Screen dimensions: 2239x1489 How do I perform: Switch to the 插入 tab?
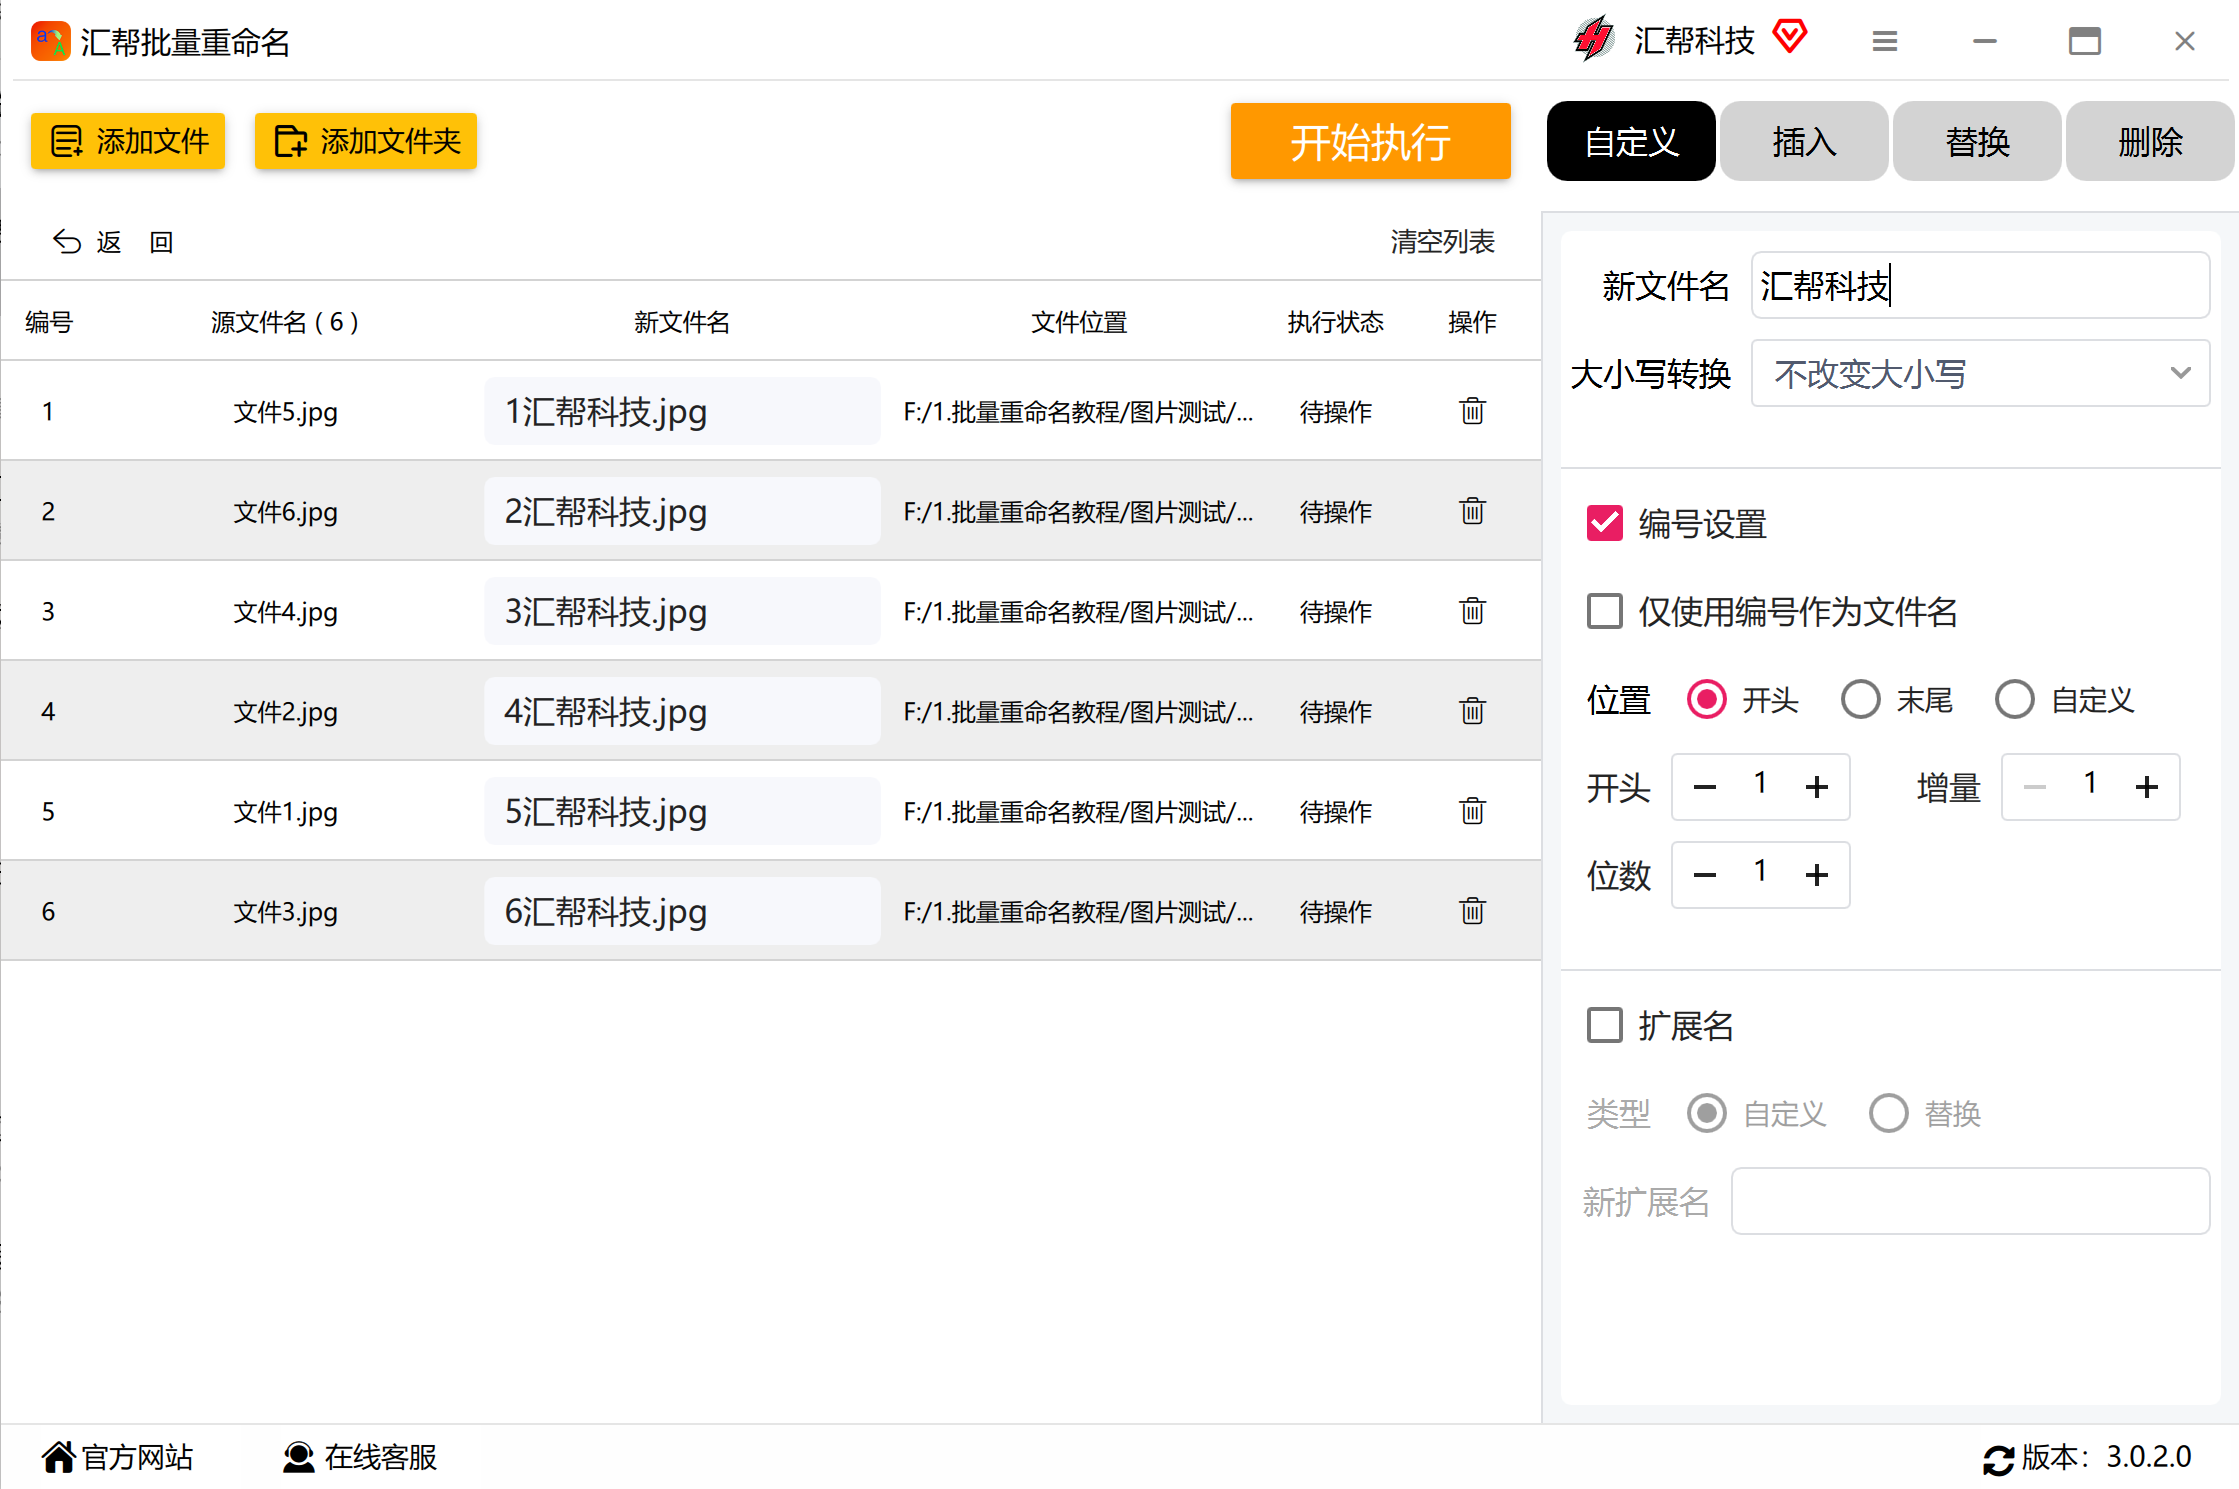tap(1803, 141)
